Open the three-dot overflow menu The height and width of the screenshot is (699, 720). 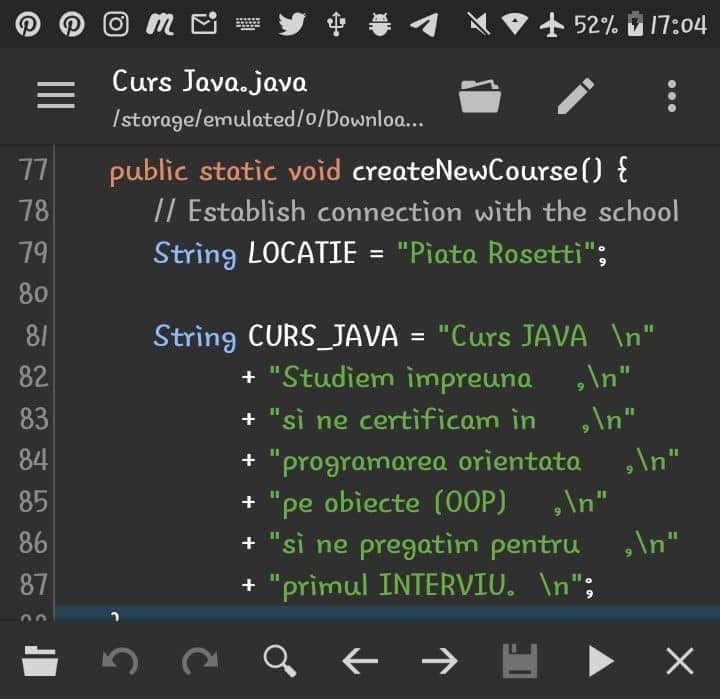[x=671, y=96]
